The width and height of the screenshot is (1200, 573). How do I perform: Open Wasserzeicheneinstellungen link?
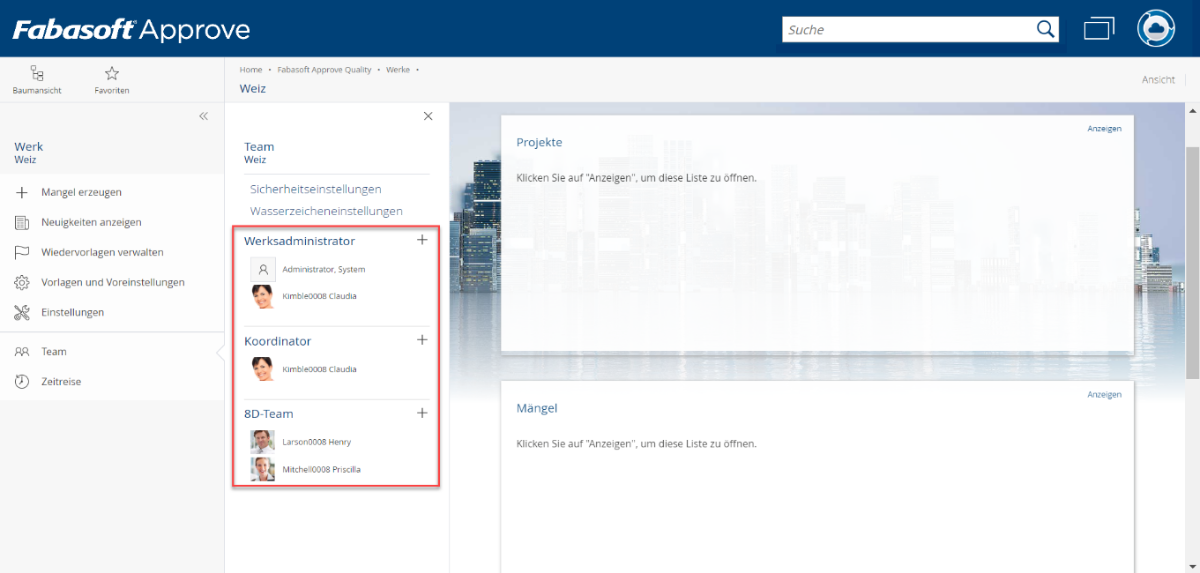point(326,211)
